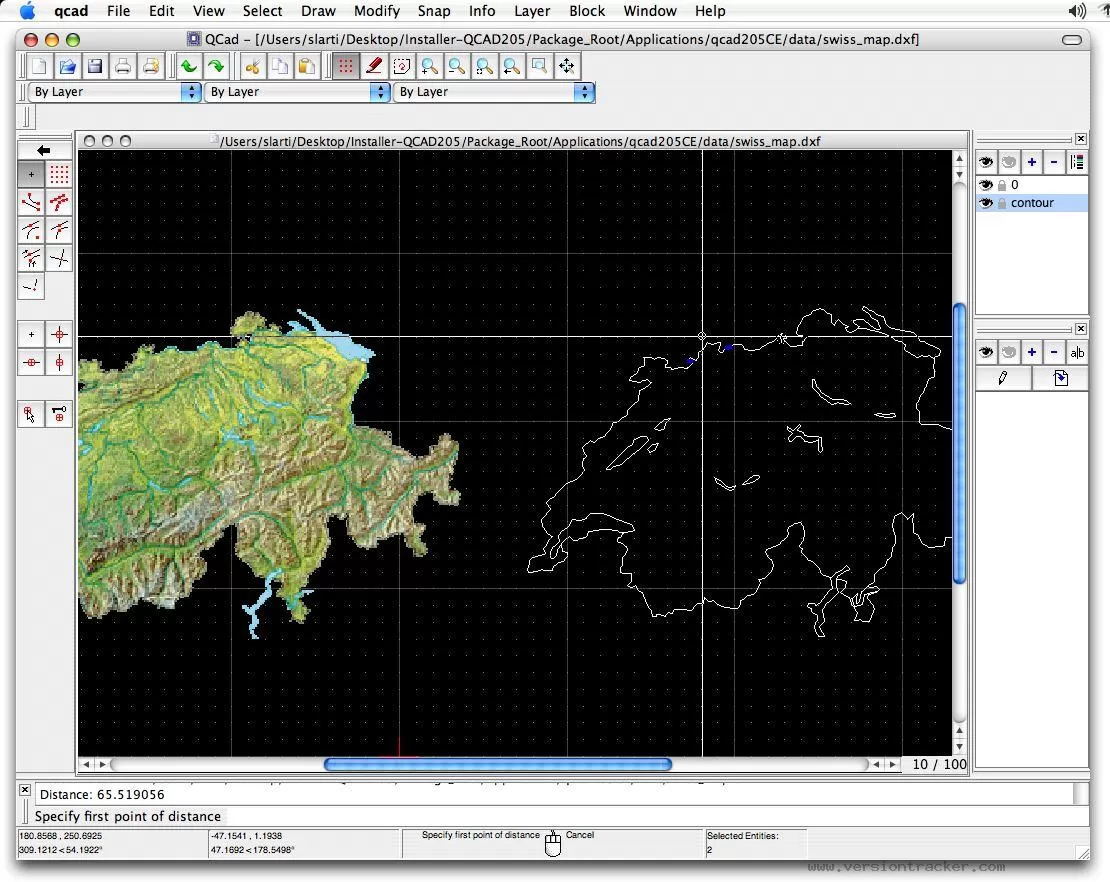Open the rightmost By Layer dropdown
Screen dimensions: 1110x882
(494, 92)
